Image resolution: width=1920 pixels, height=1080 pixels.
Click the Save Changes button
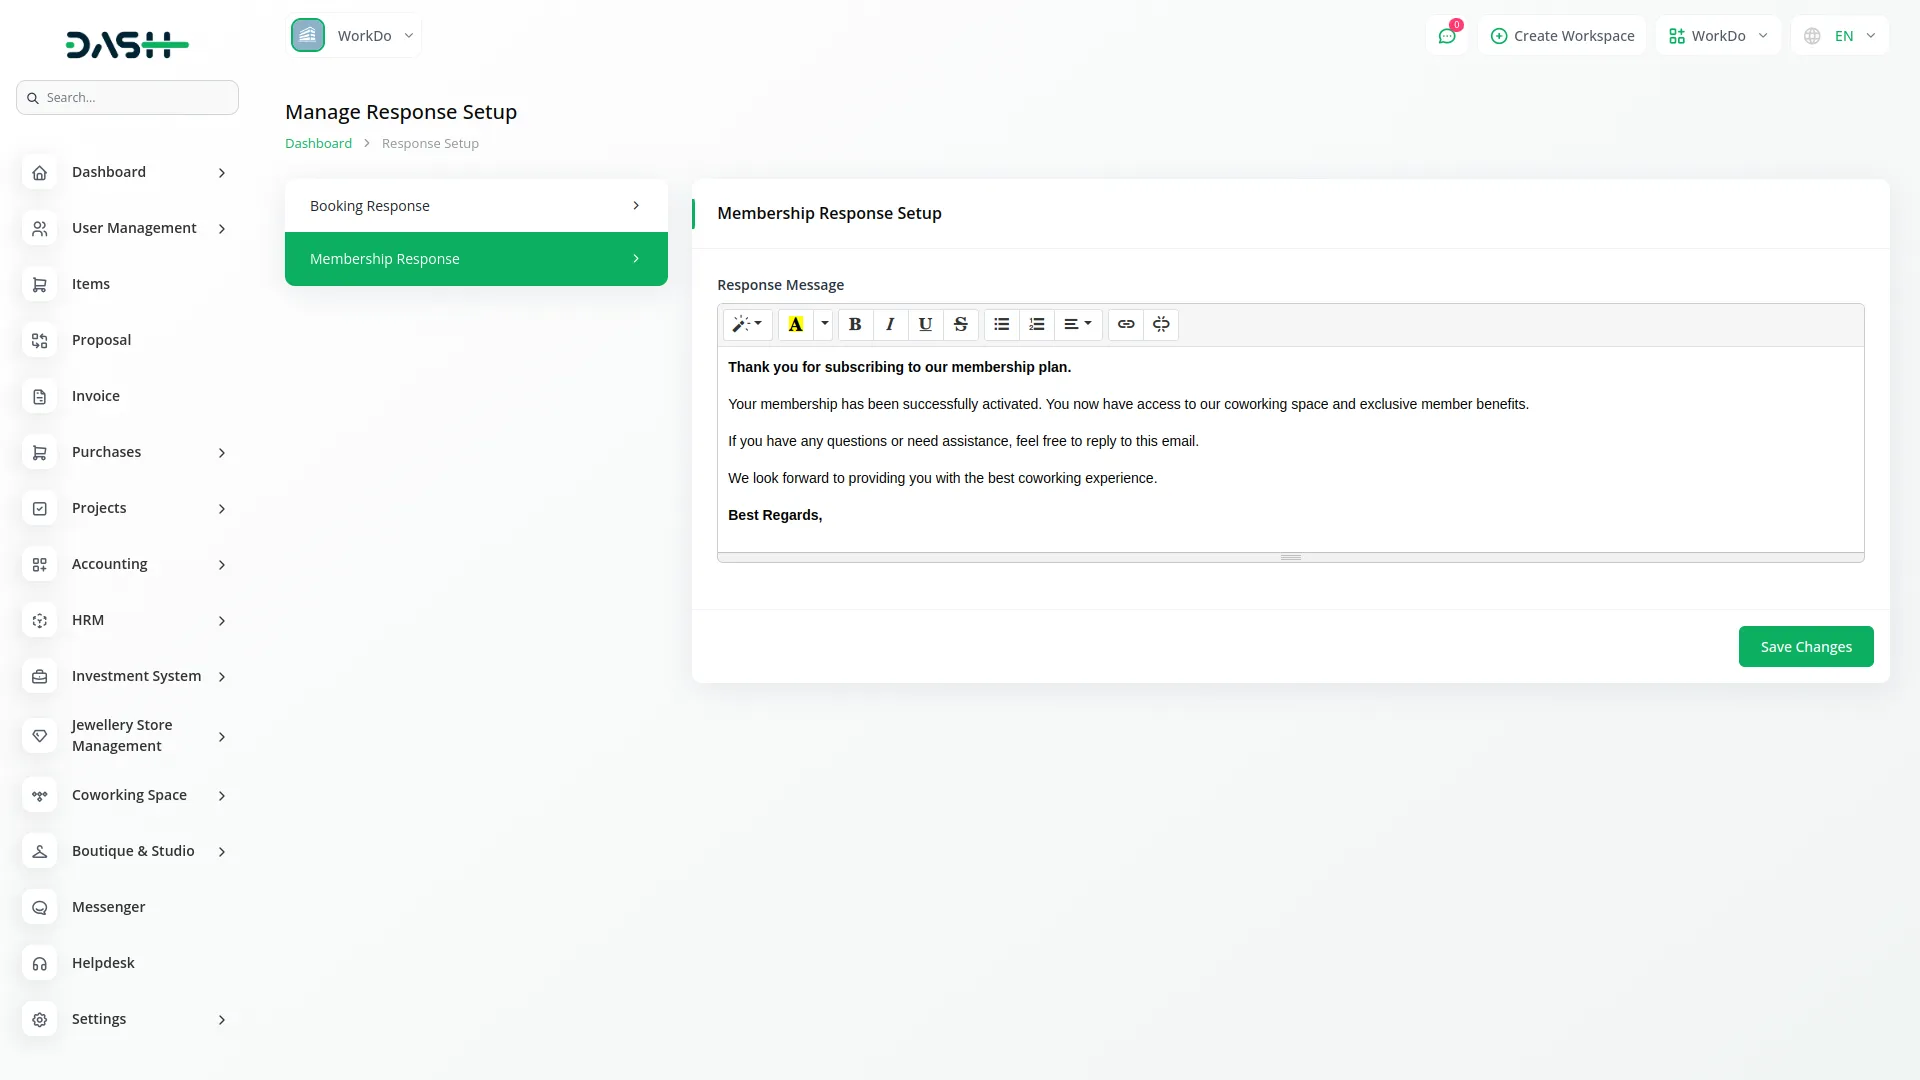[1805, 646]
